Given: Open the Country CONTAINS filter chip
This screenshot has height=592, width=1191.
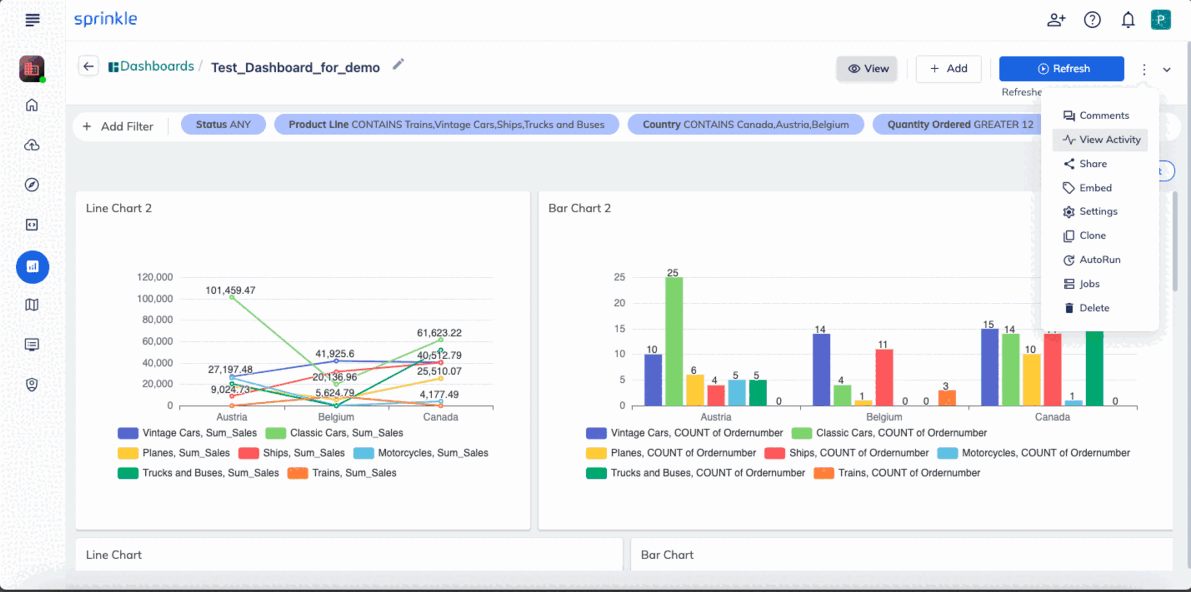Looking at the screenshot, I should 746,125.
